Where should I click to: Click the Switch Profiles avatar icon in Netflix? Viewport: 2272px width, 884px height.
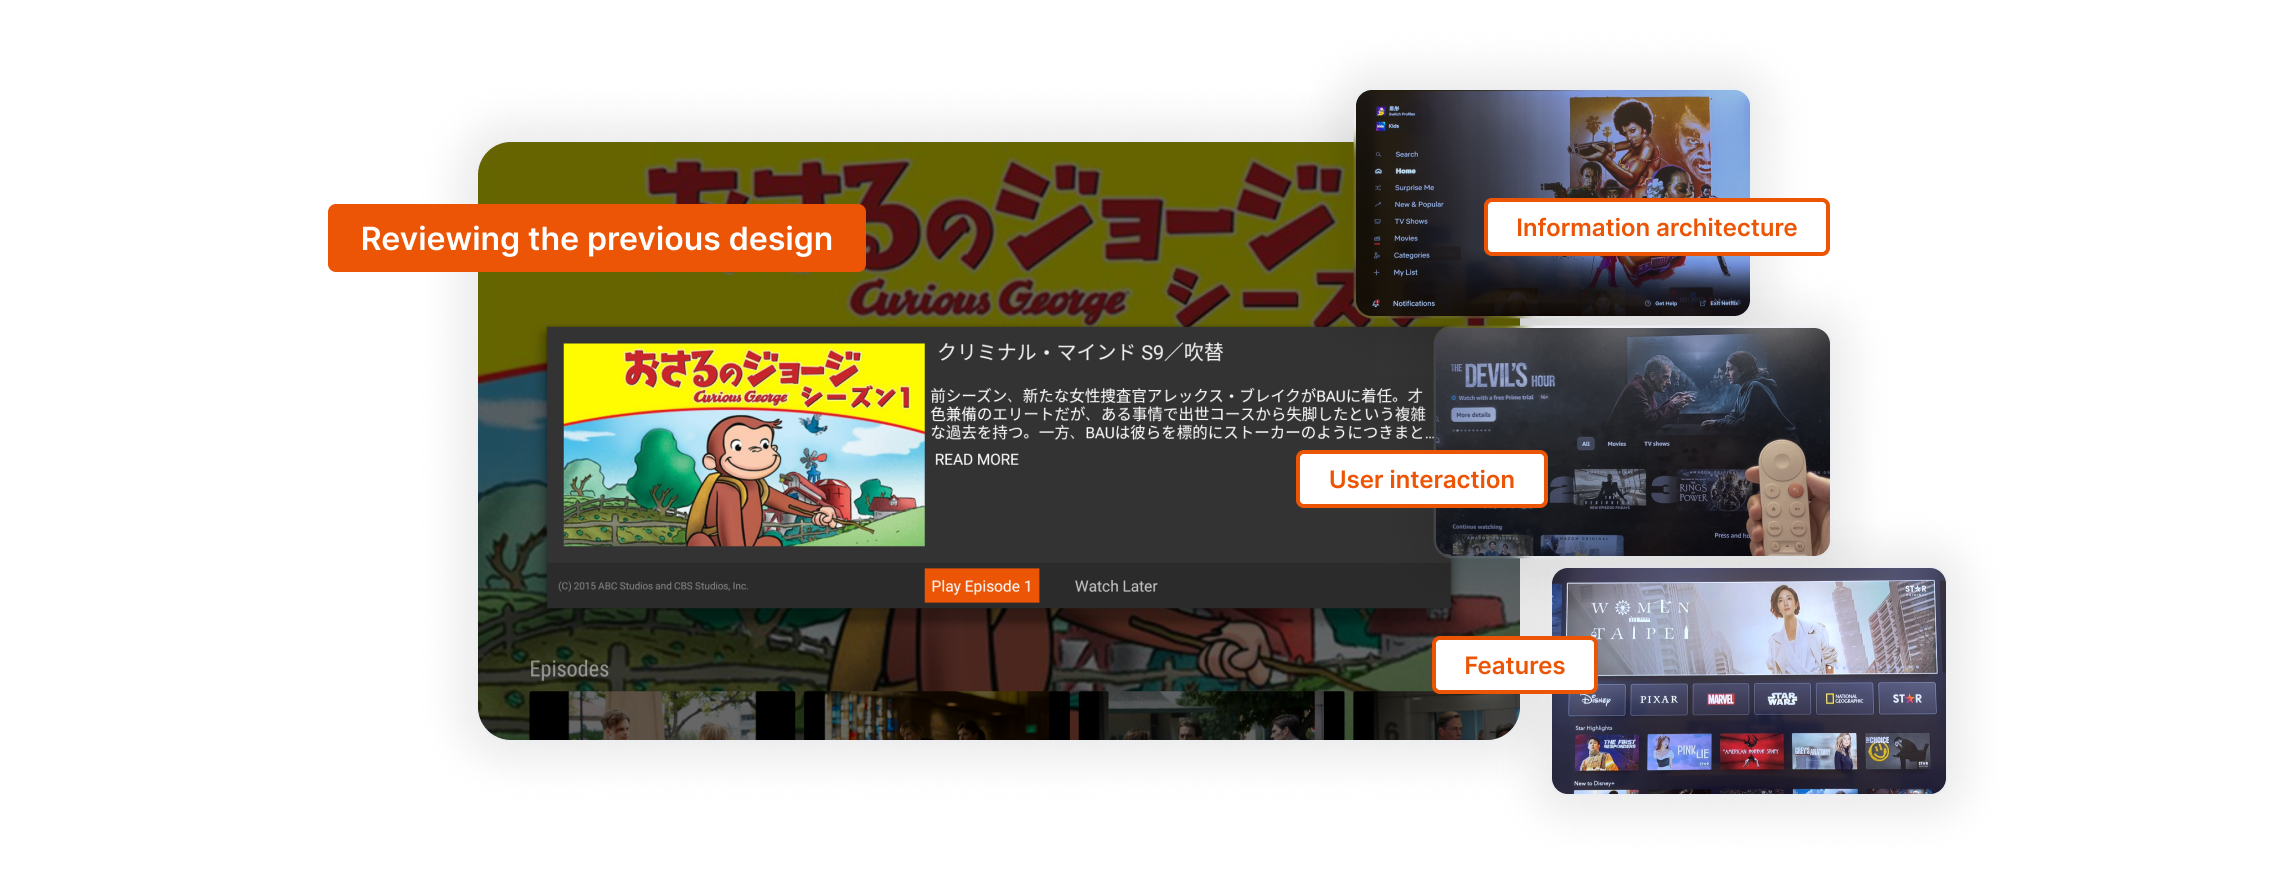coord(1381,111)
